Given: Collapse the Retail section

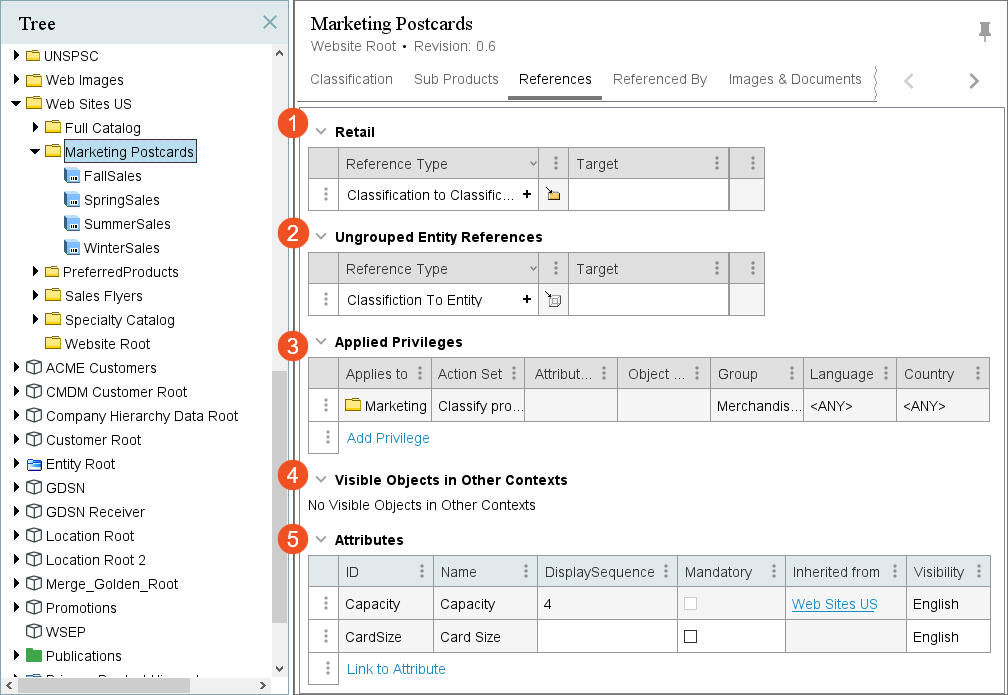Looking at the screenshot, I should (321, 132).
